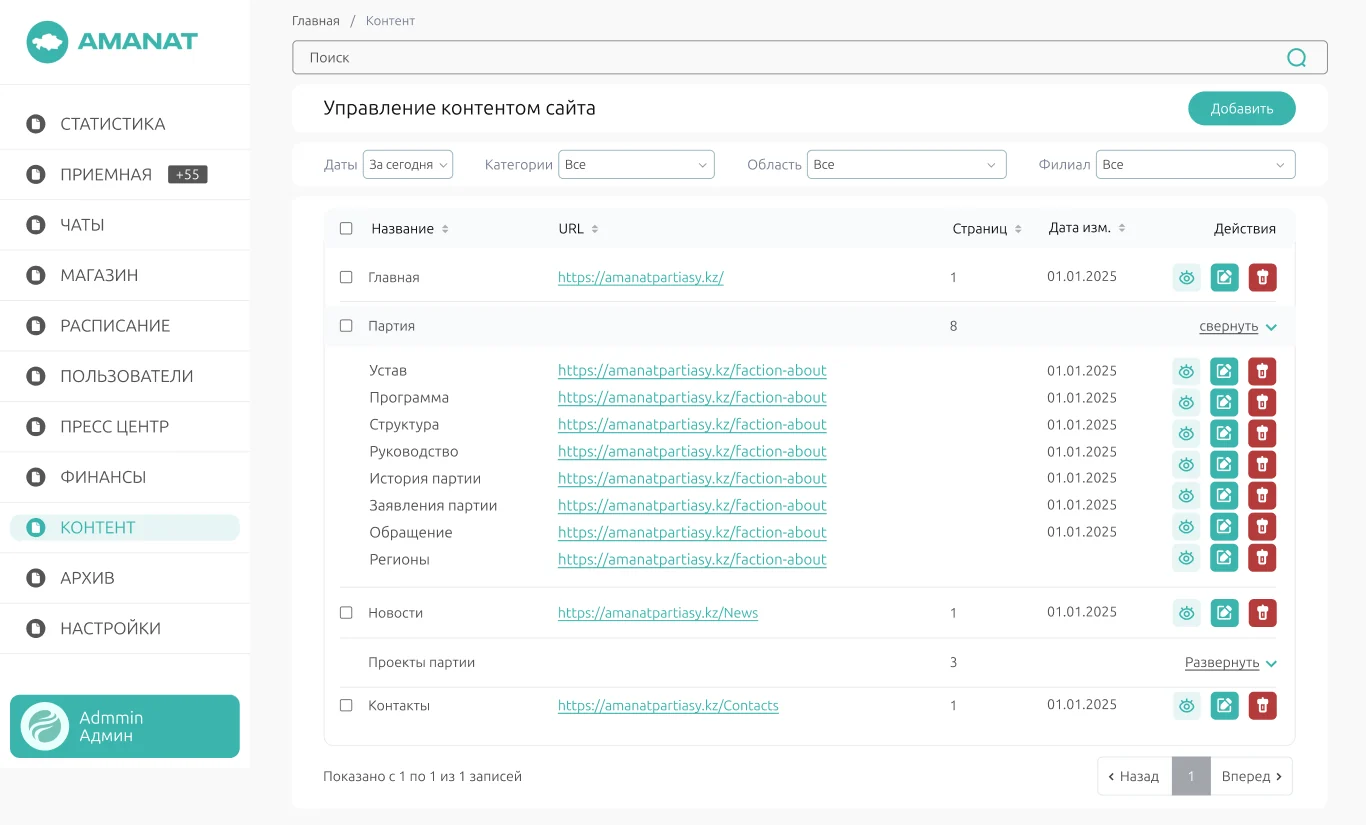This screenshot has height=825, width=1366.
Task: Click the Добавить button
Action: point(1241,109)
